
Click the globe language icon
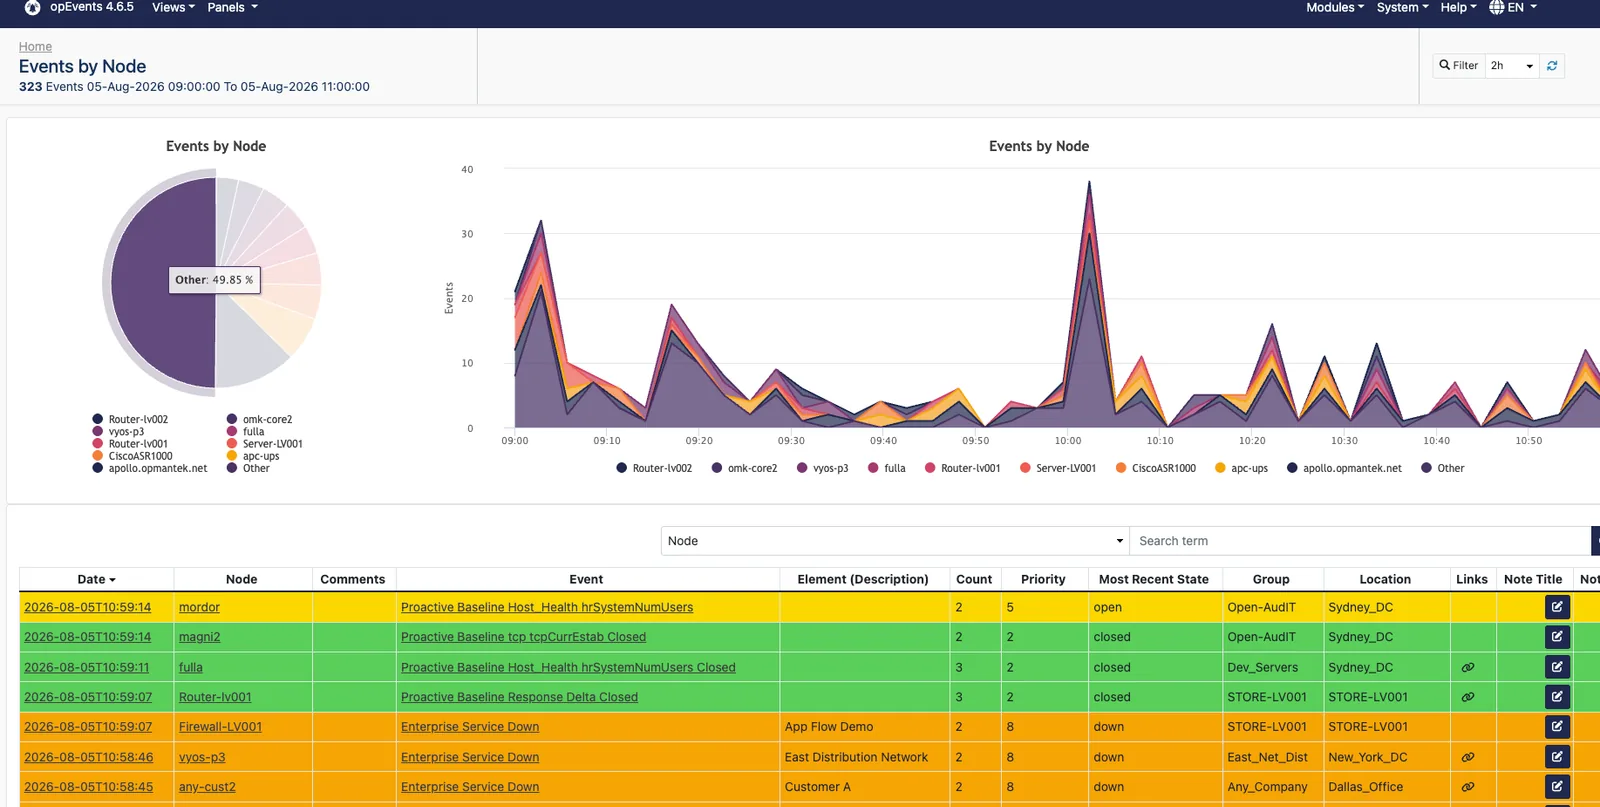point(1497,7)
